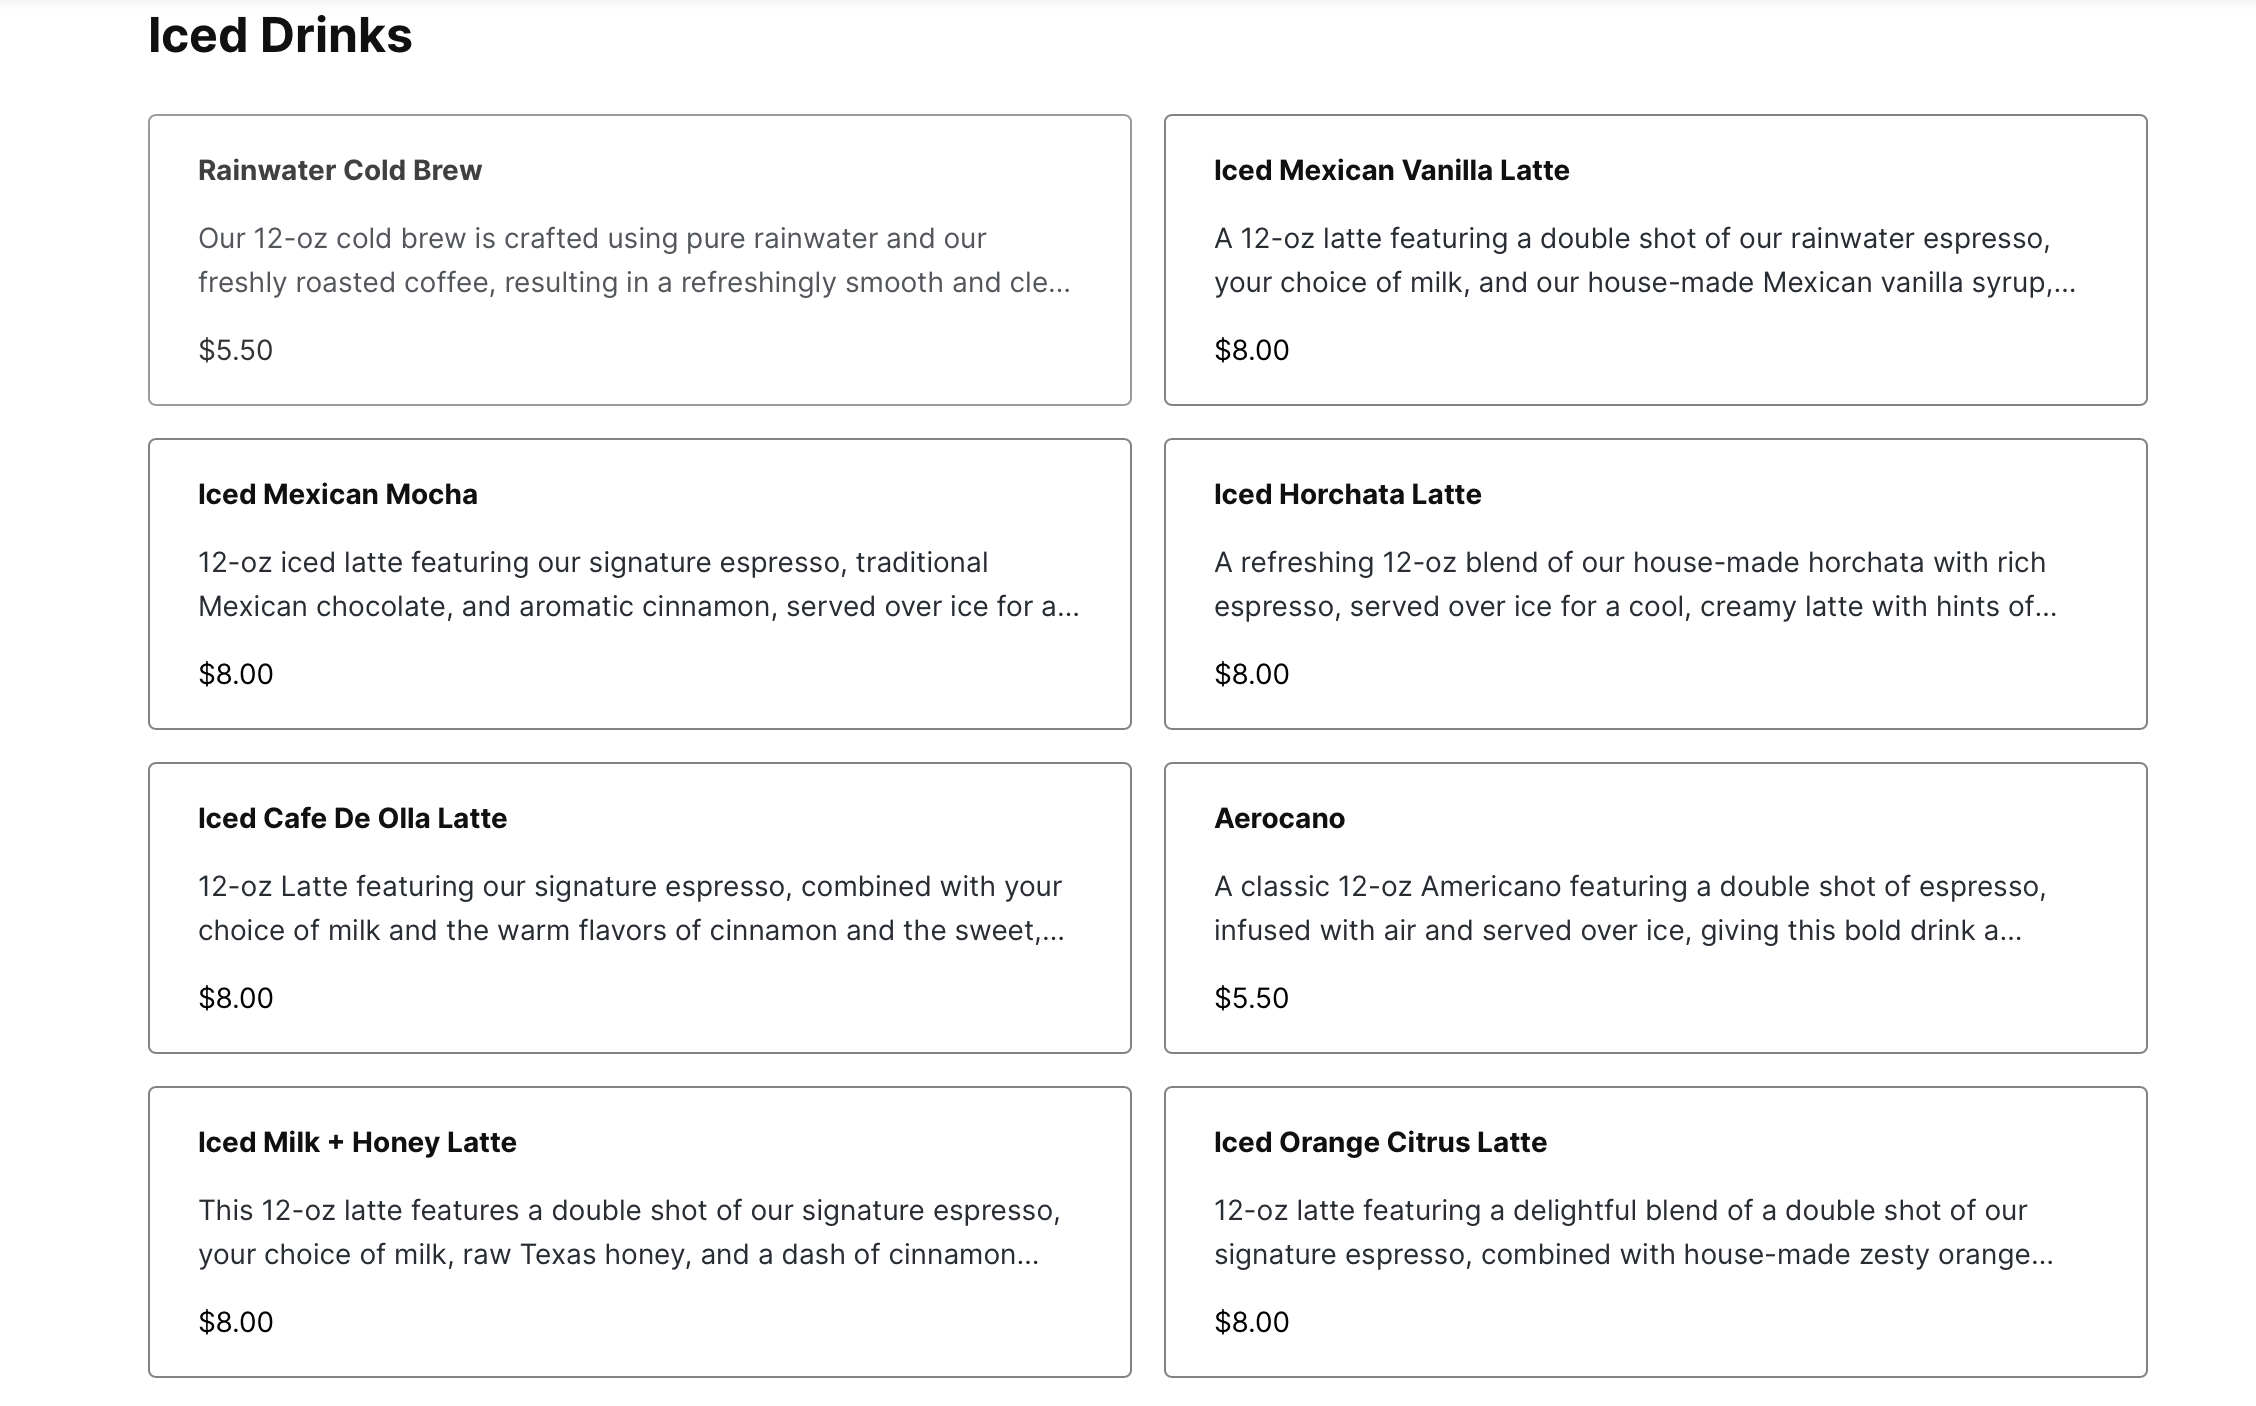This screenshot has width=2256, height=1406.
Task: Click the Iced Horchata Latte title
Action: pos(1347,495)
